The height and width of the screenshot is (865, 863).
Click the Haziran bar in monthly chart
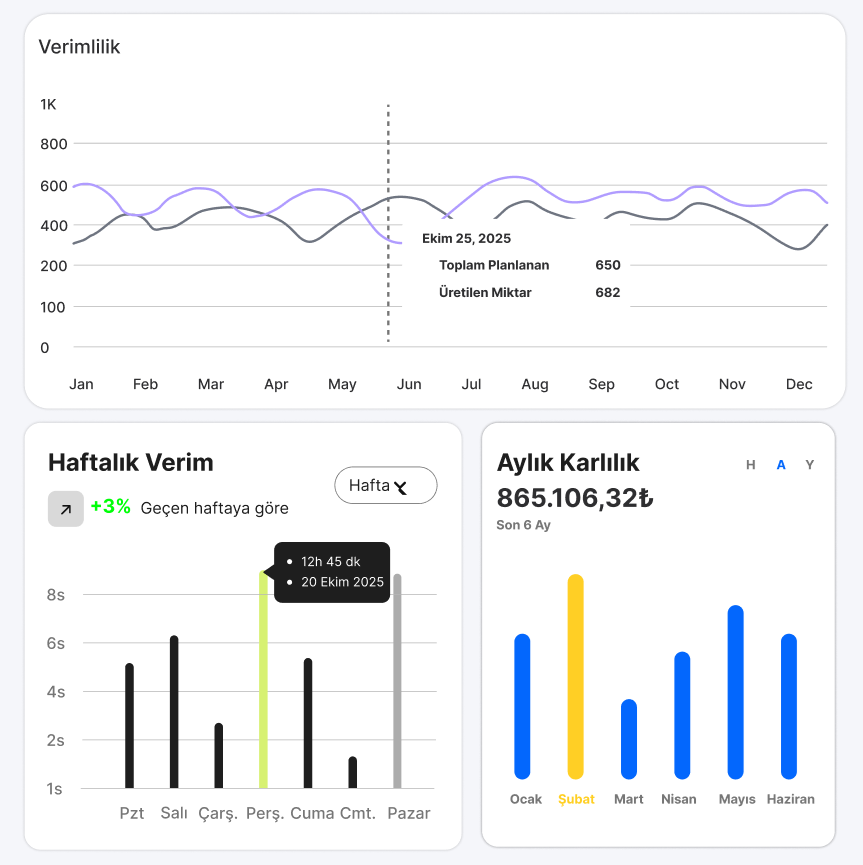(789, 706)
